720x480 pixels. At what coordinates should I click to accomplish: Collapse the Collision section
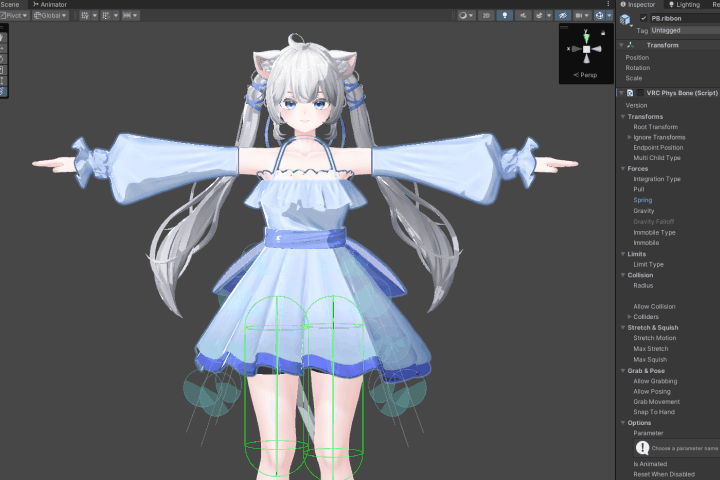pos(623,275)
